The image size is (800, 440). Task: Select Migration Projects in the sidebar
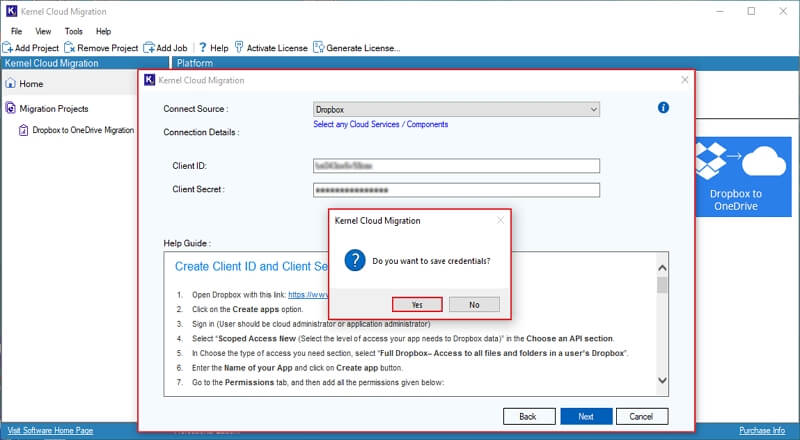[x=47, y=109]
